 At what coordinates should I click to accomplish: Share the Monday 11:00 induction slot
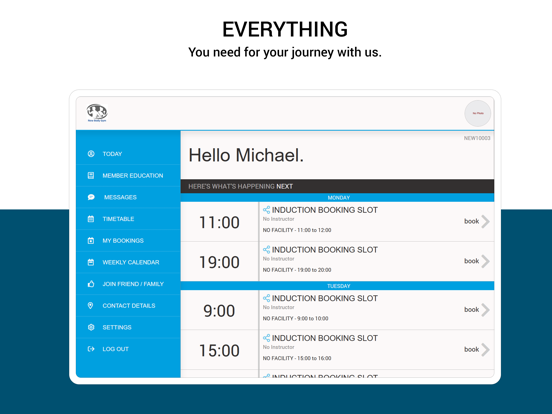click(x=266, y=210)
